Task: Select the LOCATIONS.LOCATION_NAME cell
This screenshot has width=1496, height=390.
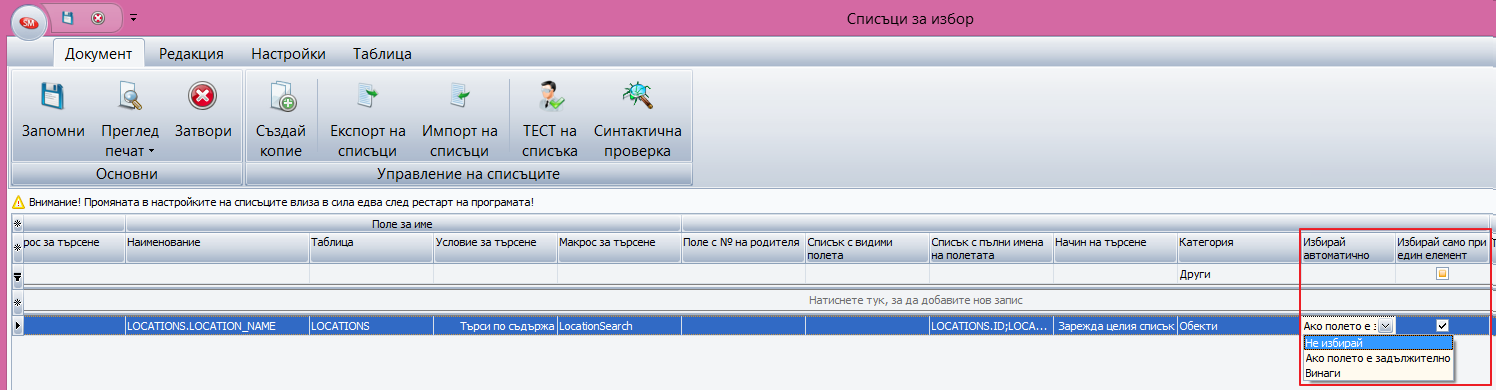Action: tap(217, 326)
